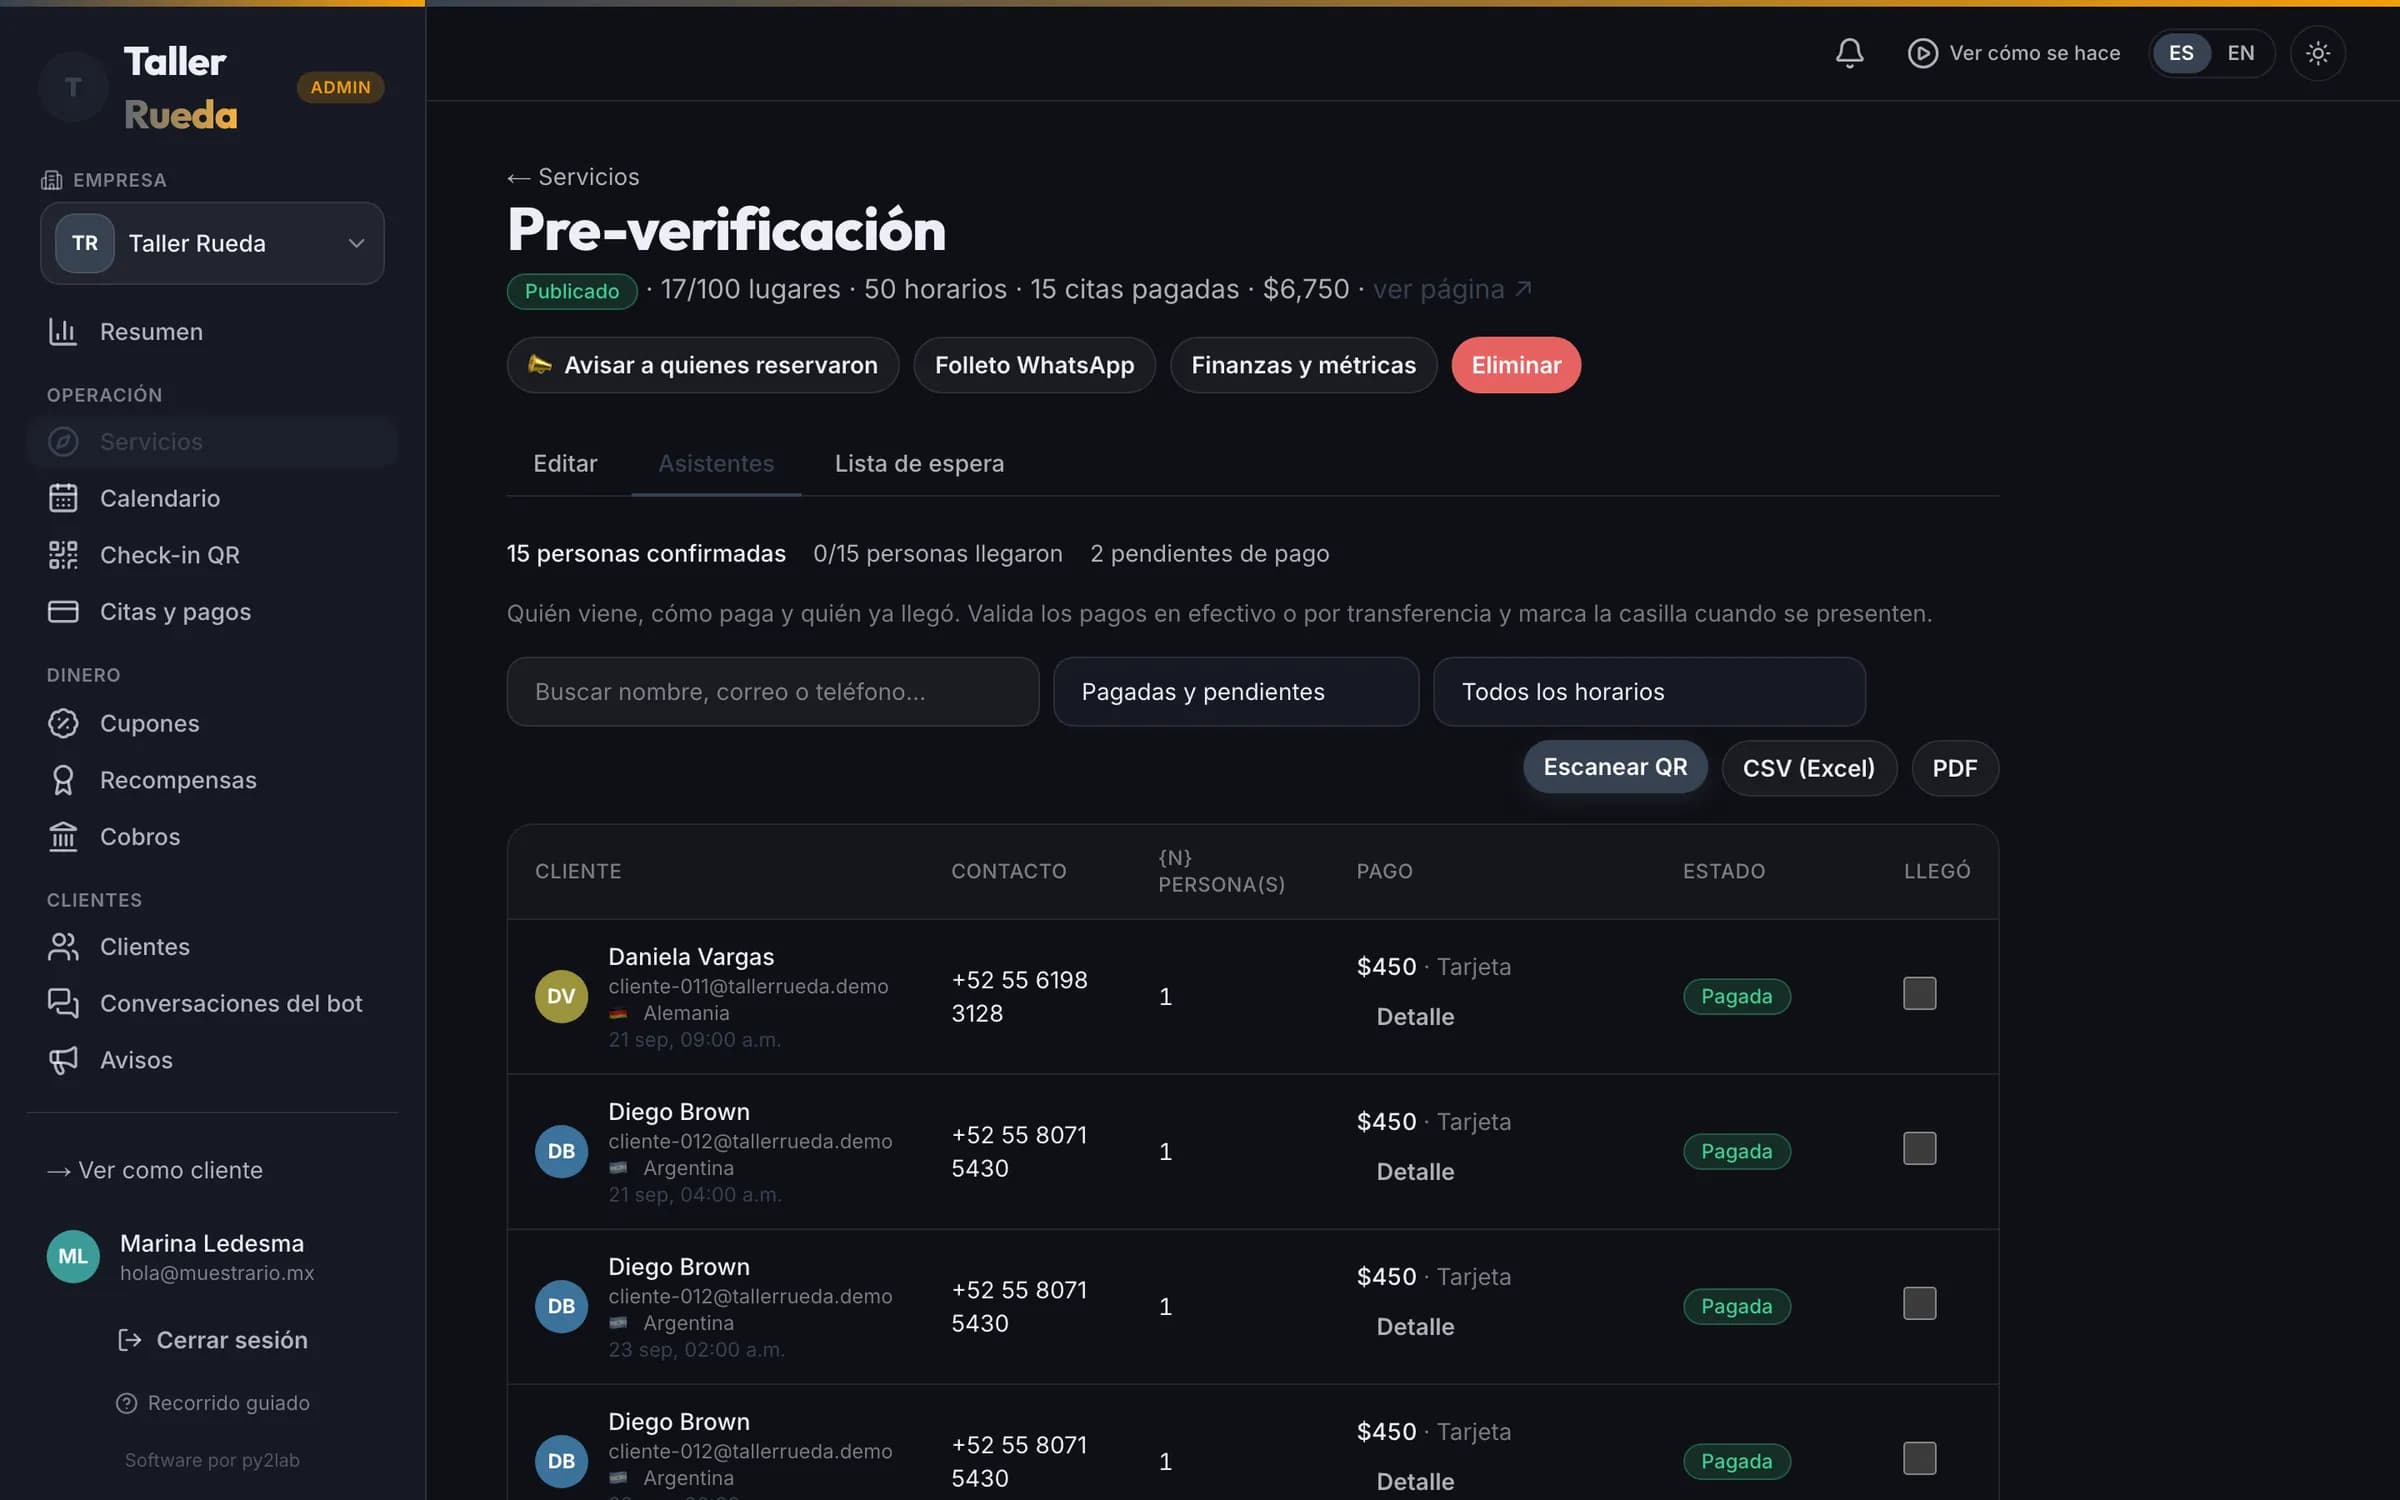Image resolution: width=2400 pixels, height=1500 pixels.
Task: Click Marina Ledesma ML avatar
Action: click(x=73, y=1256)
